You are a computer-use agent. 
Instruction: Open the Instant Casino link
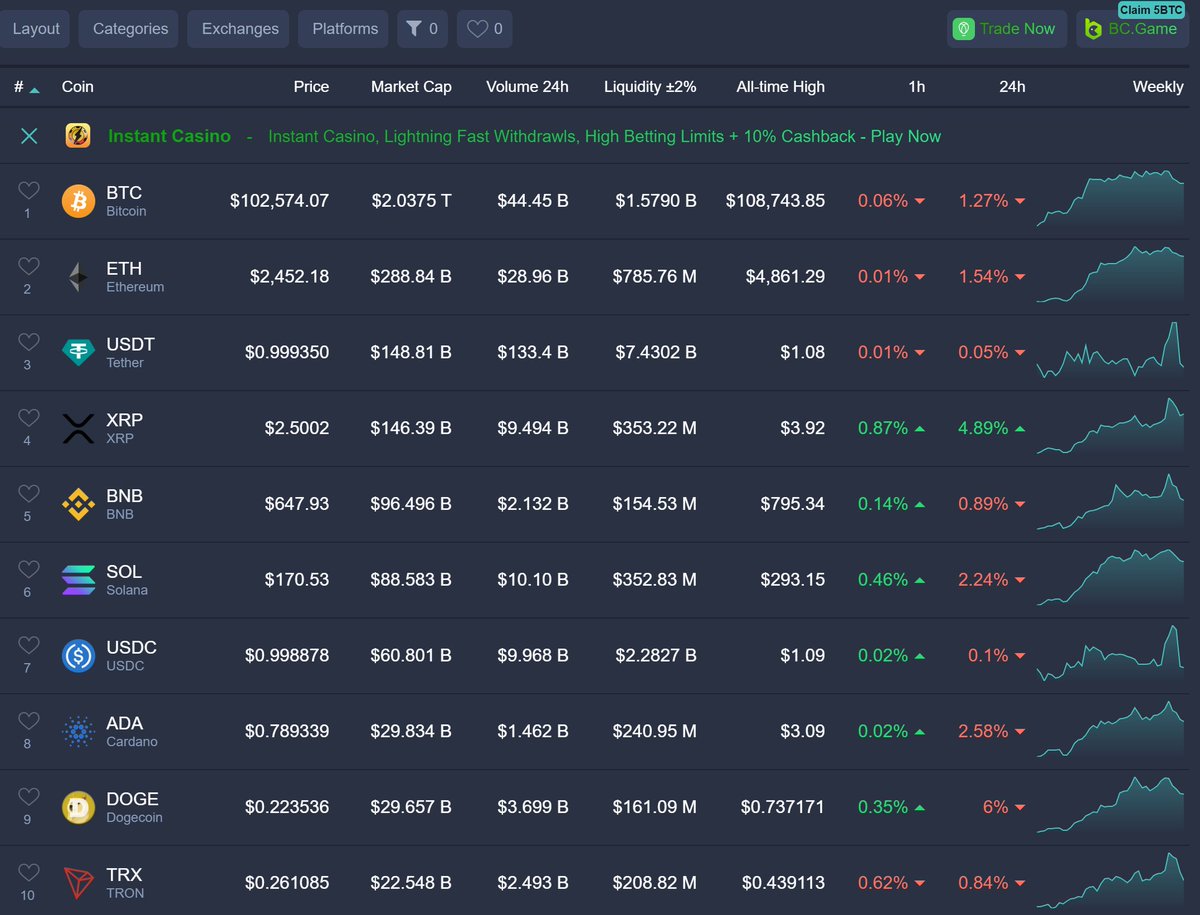(169, 136)
